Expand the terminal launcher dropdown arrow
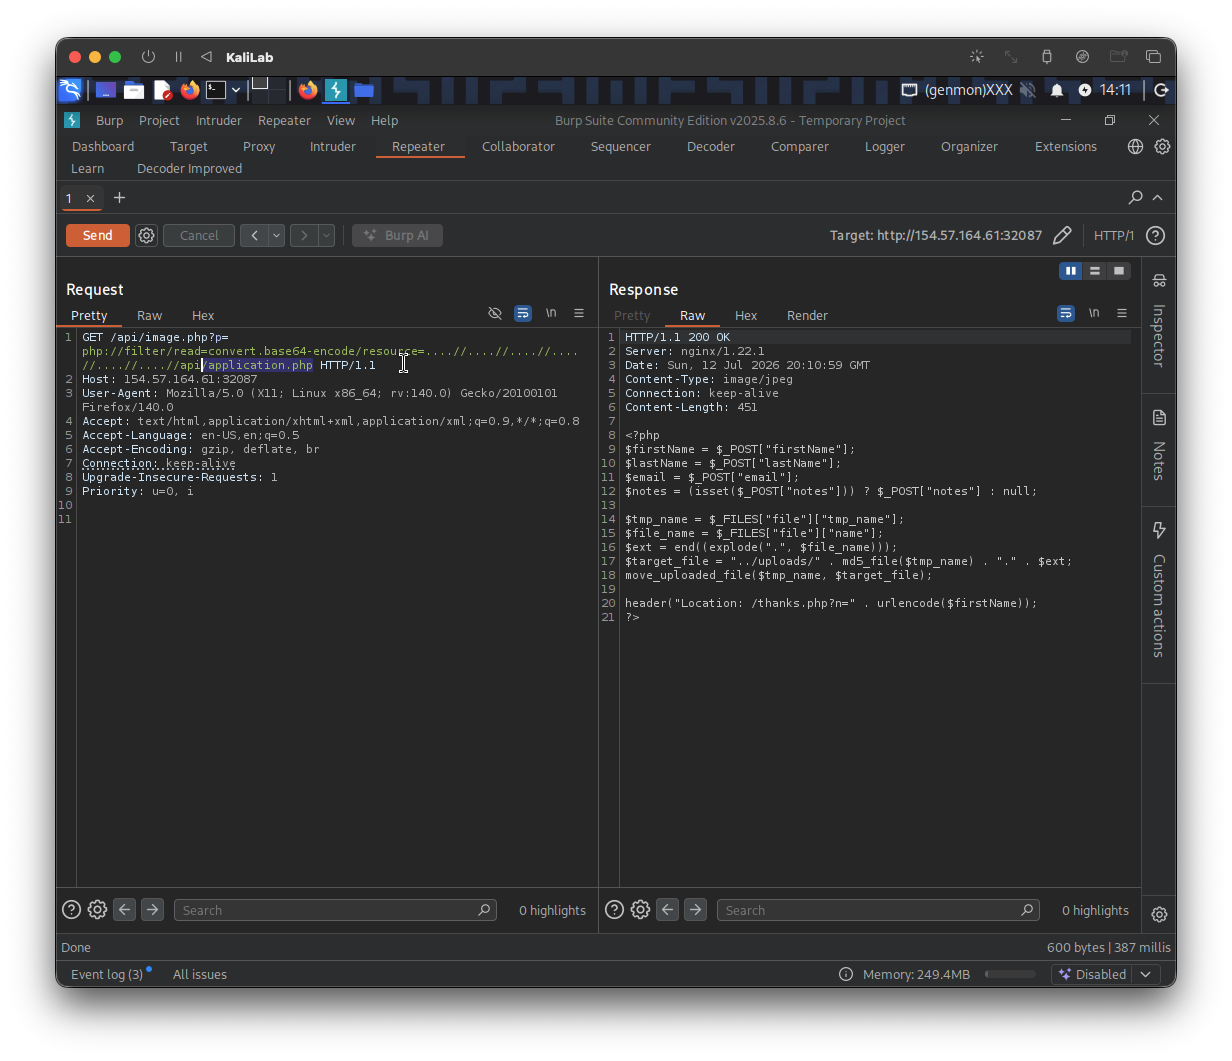Image resolution: width=1232 pixels, height=1061 pixels. point(236,90)
